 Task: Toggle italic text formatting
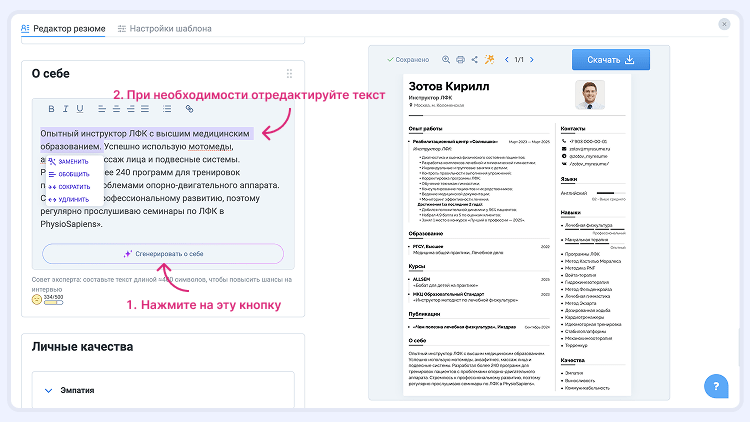click(x=66, y=108)
